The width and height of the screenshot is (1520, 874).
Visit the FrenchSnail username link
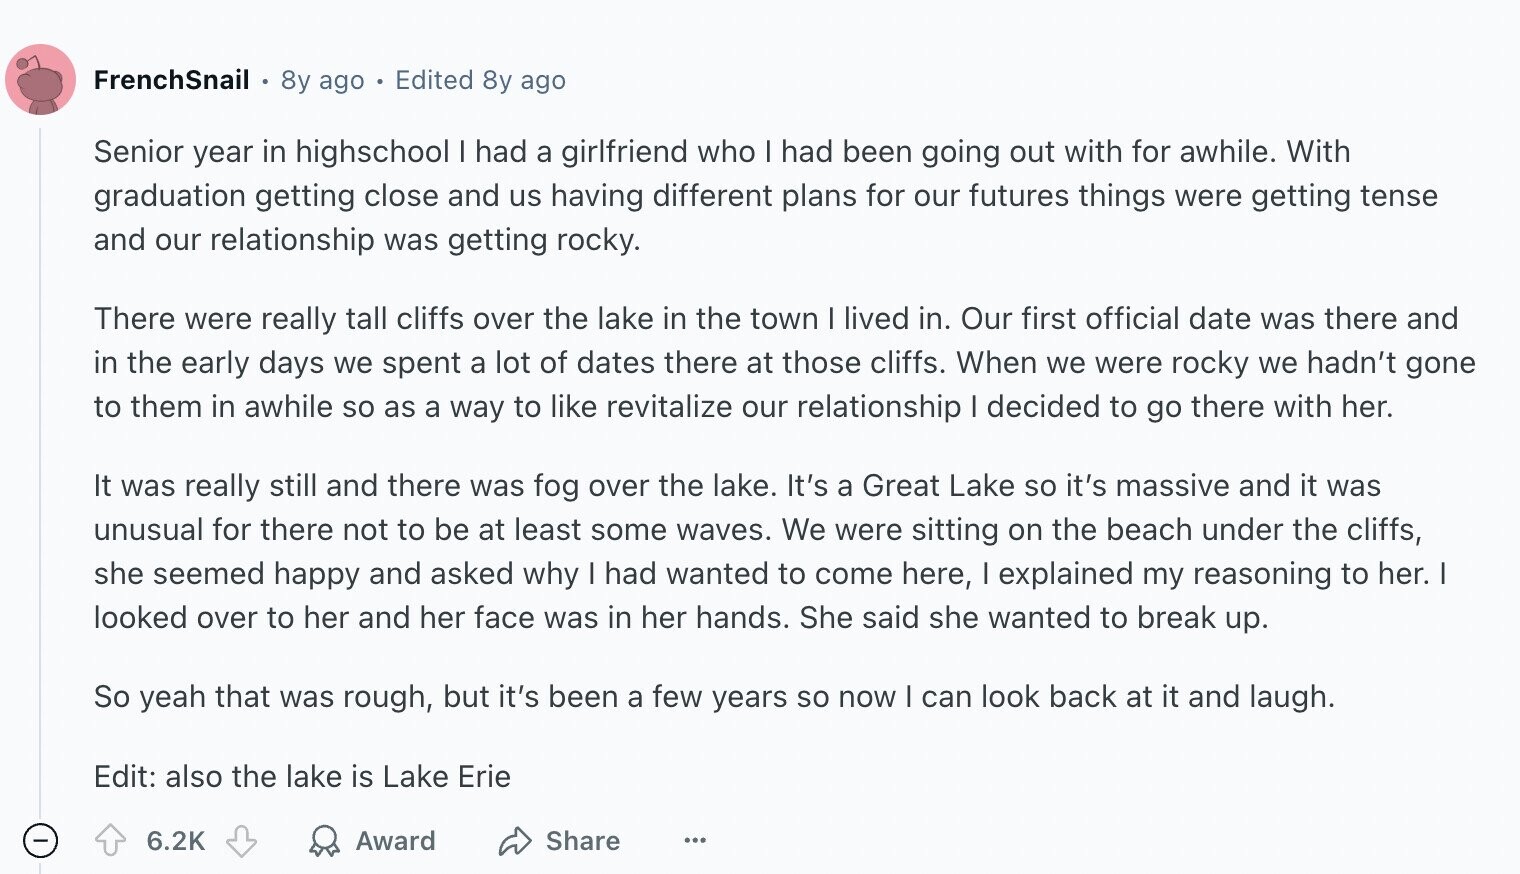click(x=171, y=80)
